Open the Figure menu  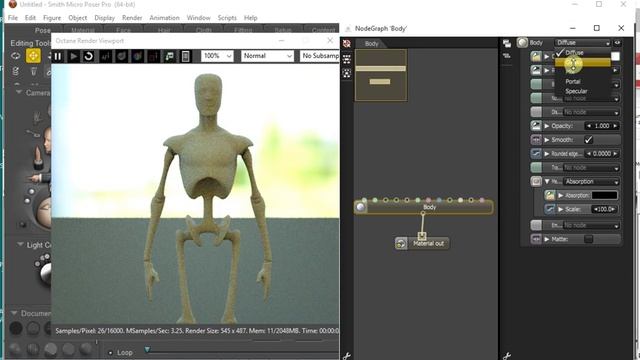point(52,18)
